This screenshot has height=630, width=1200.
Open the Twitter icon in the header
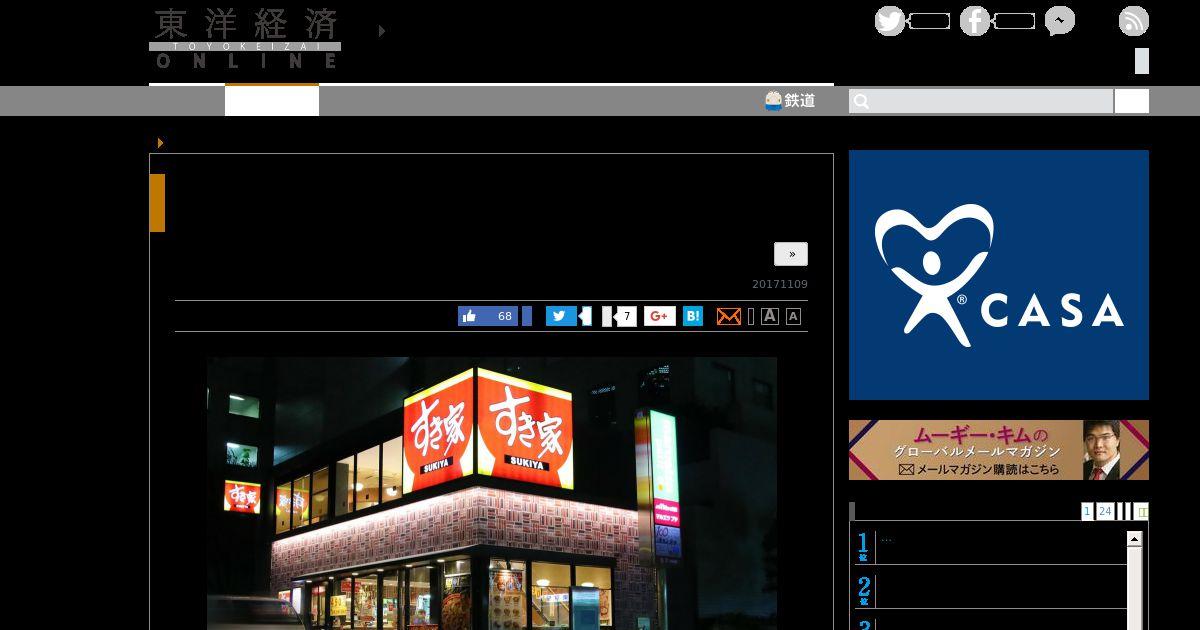click(x=889, y=21)
